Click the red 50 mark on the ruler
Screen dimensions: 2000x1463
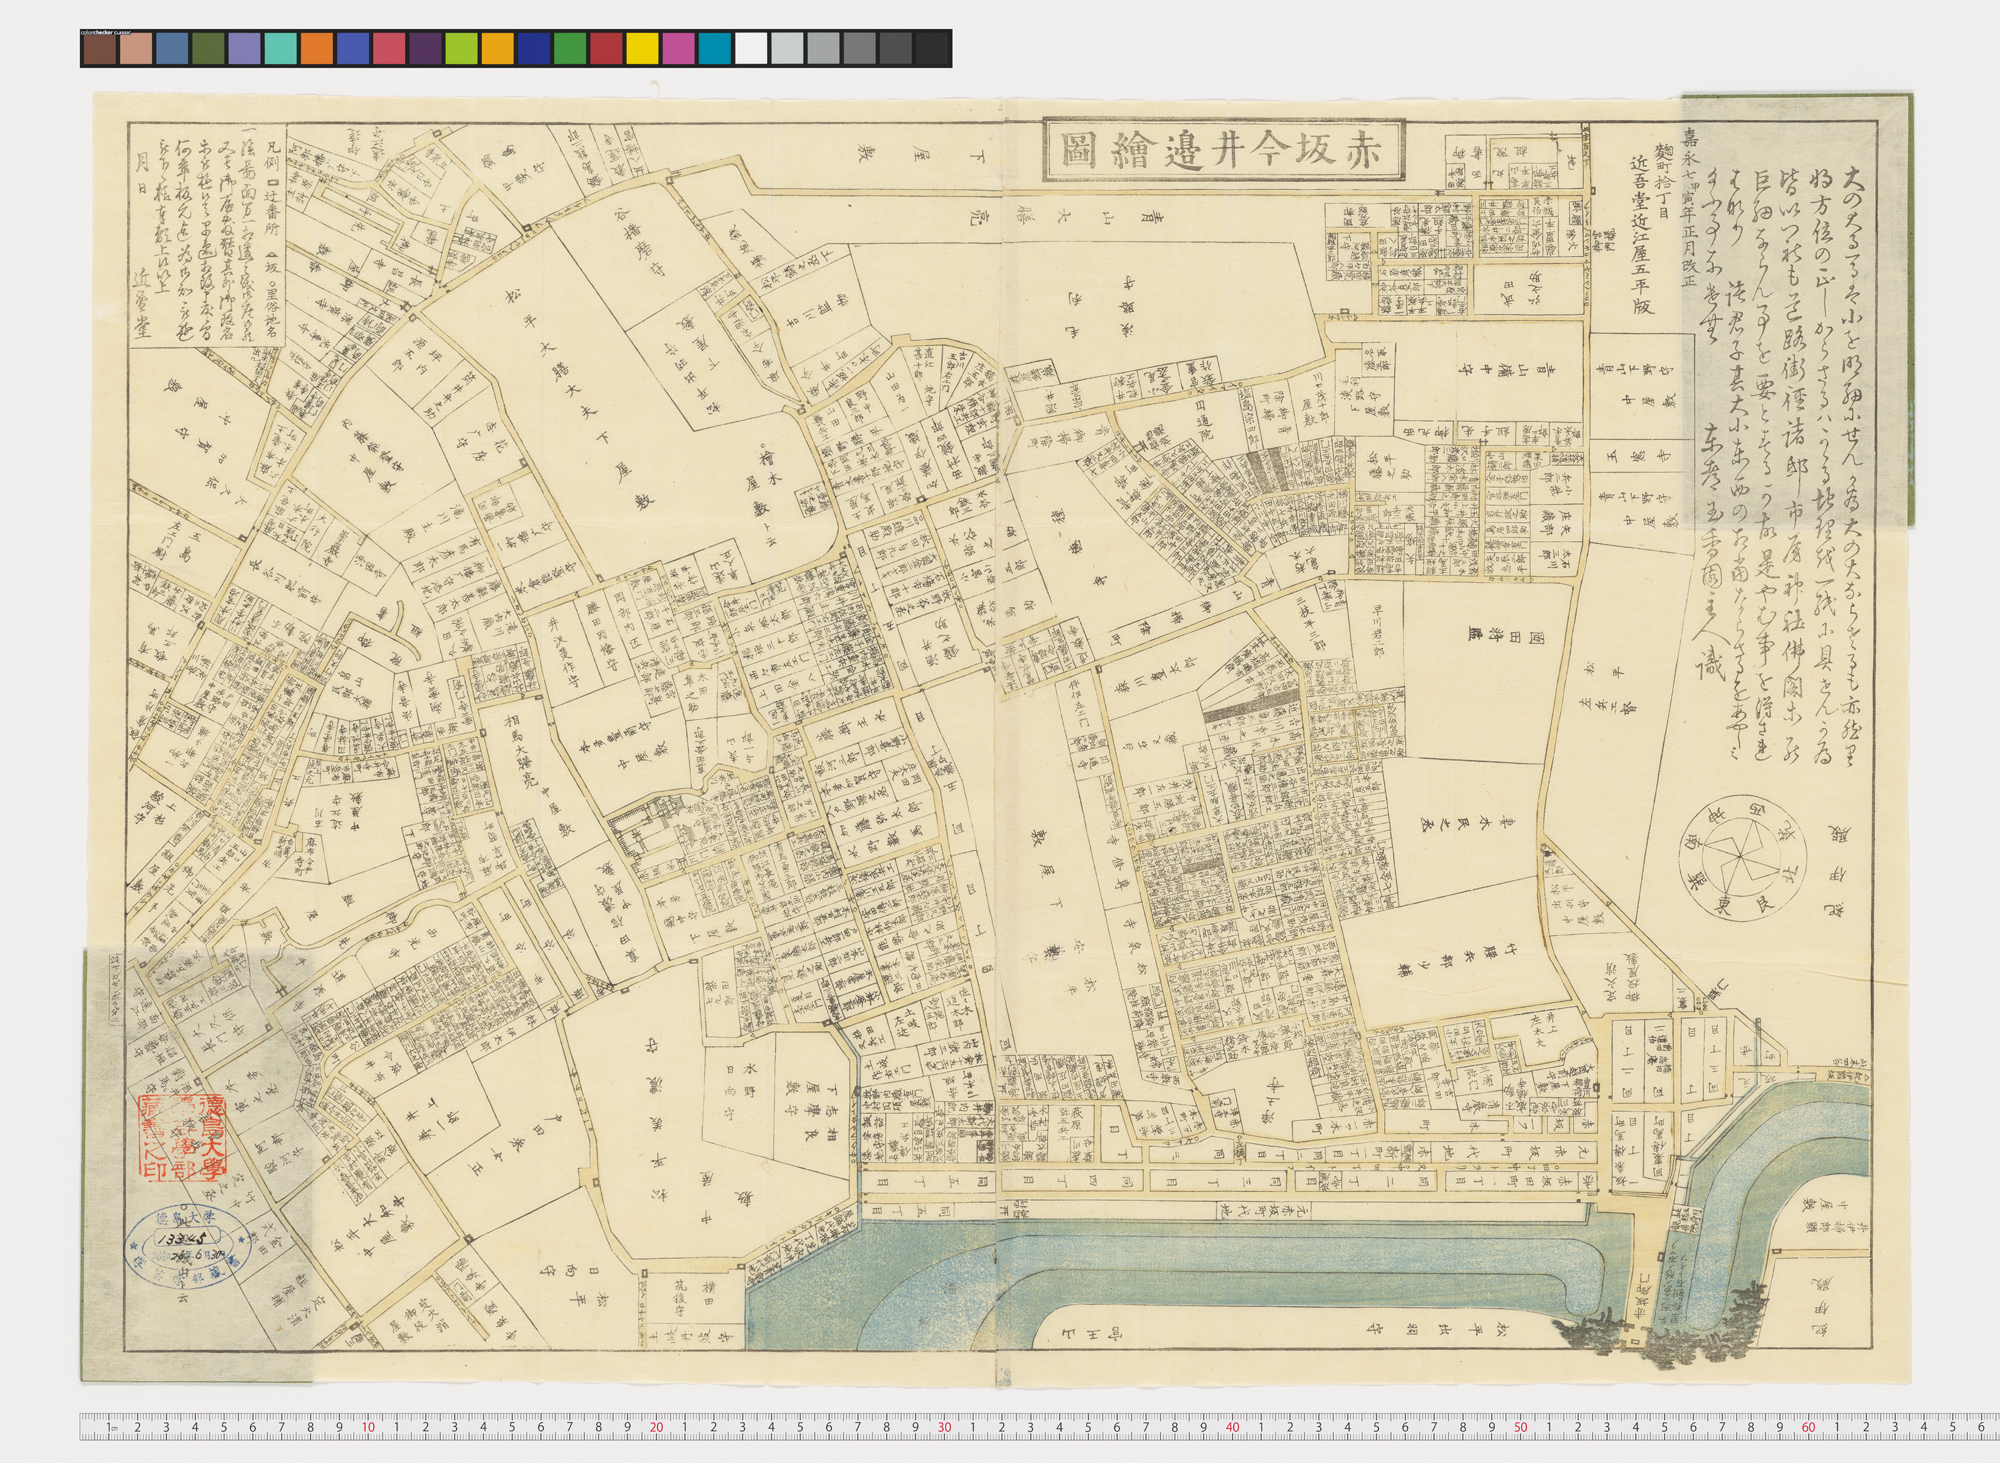tap(1520, 1427)
